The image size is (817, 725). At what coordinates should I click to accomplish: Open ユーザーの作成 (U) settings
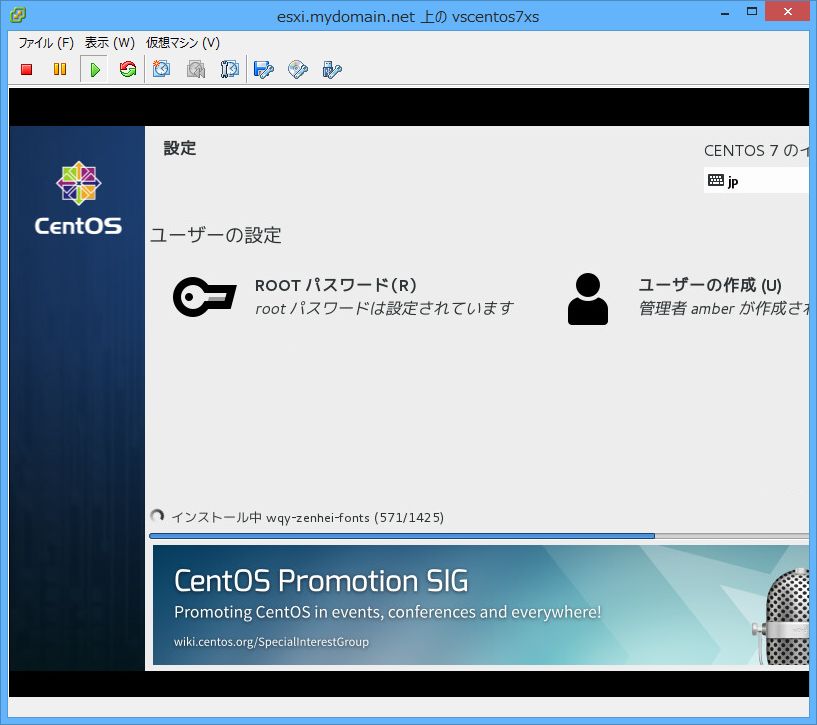(710, 285)
